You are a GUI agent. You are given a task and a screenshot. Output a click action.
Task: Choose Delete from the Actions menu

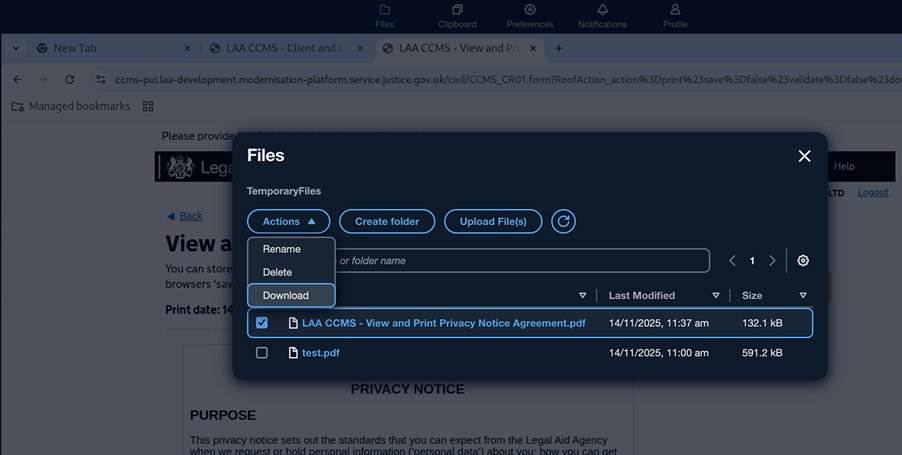[x=278, y=272]
